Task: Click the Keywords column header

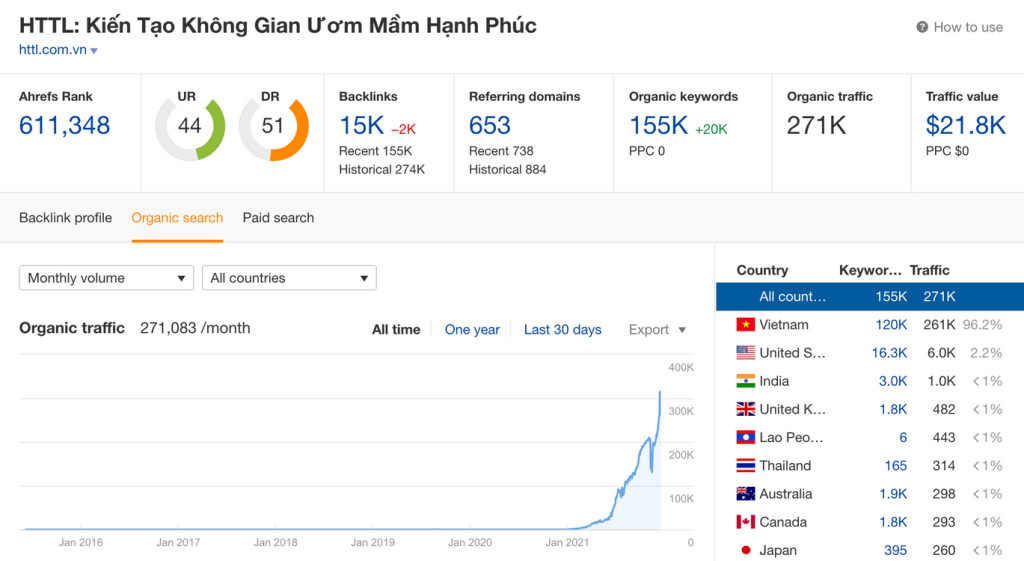Action: (870, 270)
